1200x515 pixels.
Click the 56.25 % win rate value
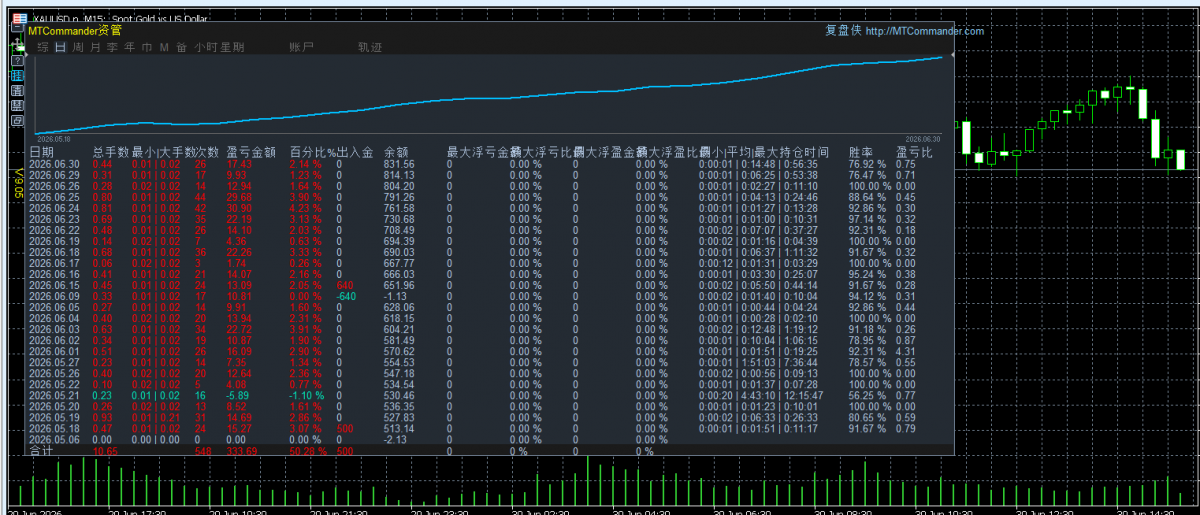click(867, 395)
